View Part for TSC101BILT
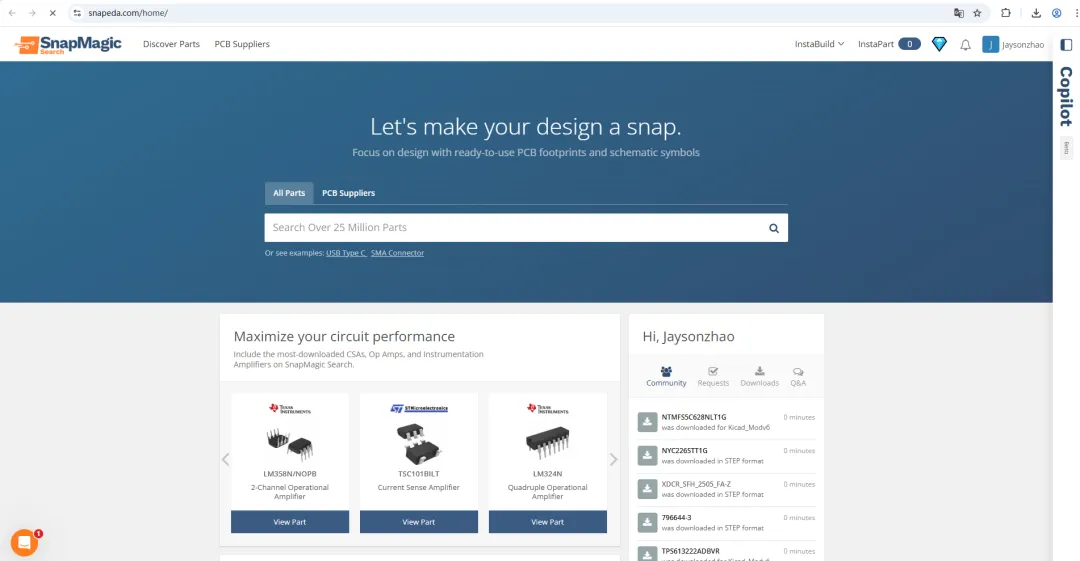Viewport: 1080px width, 561px height. point(419,522)
